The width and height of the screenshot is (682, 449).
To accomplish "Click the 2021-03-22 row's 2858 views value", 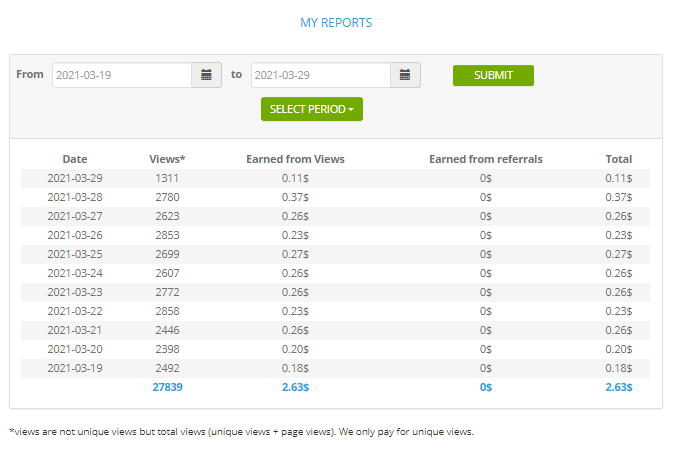I will pyautogui.click(x=167, y=311).
